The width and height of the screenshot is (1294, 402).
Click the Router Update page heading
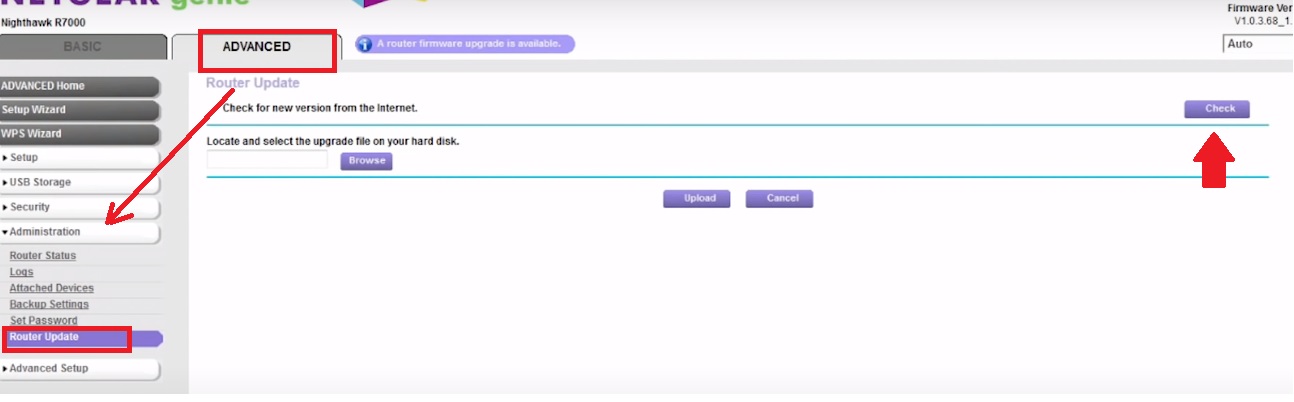pos(252,83)
